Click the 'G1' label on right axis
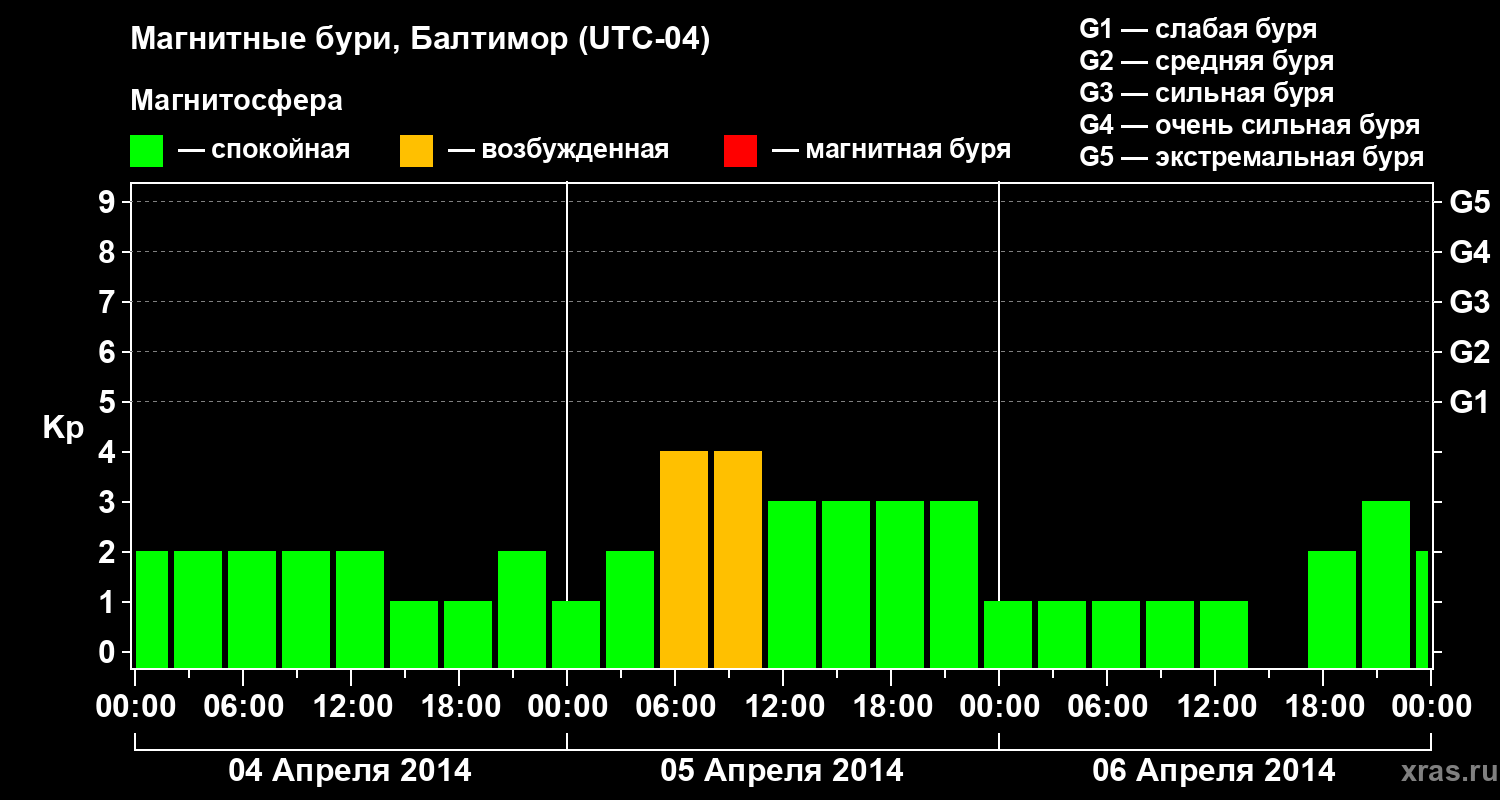The height and width of the screenshot is (800, 1500). click(1469, 402)
